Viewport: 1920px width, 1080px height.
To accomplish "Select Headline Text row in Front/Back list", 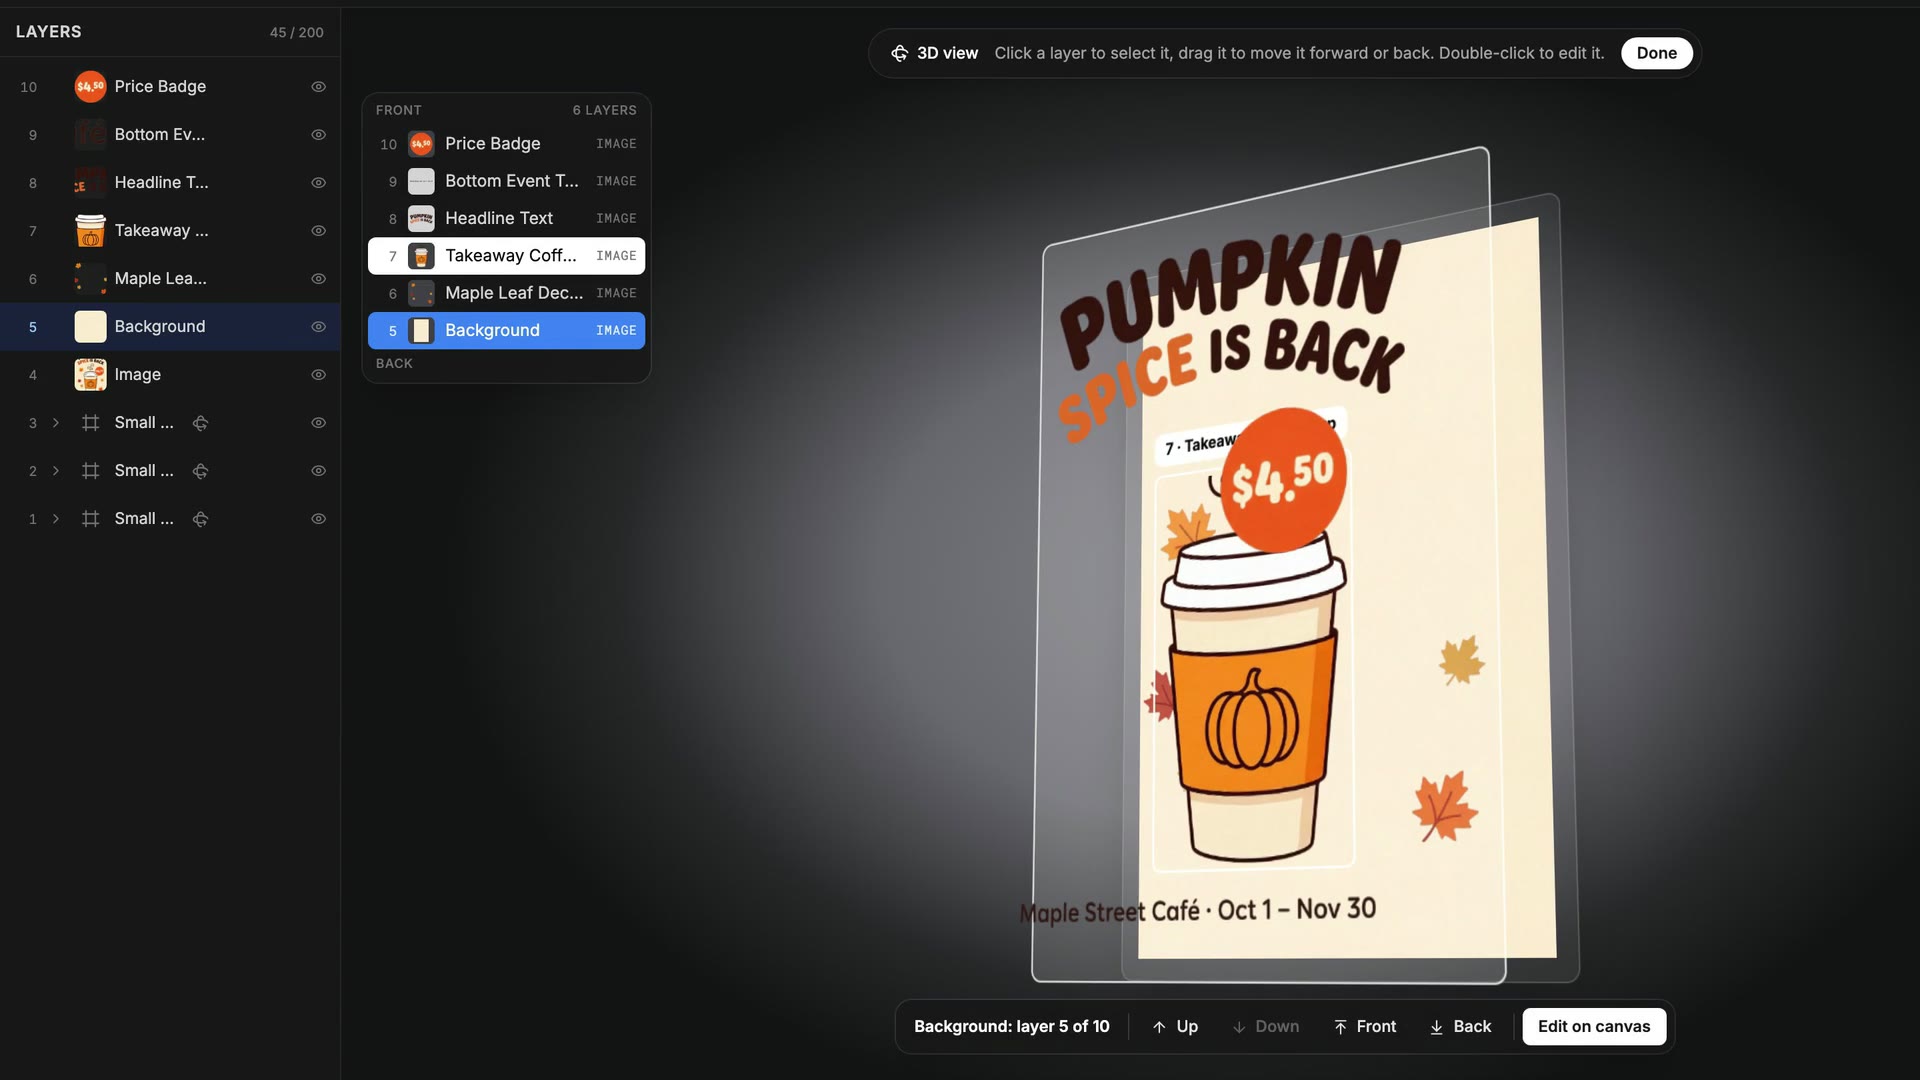I will coord(506,218).
